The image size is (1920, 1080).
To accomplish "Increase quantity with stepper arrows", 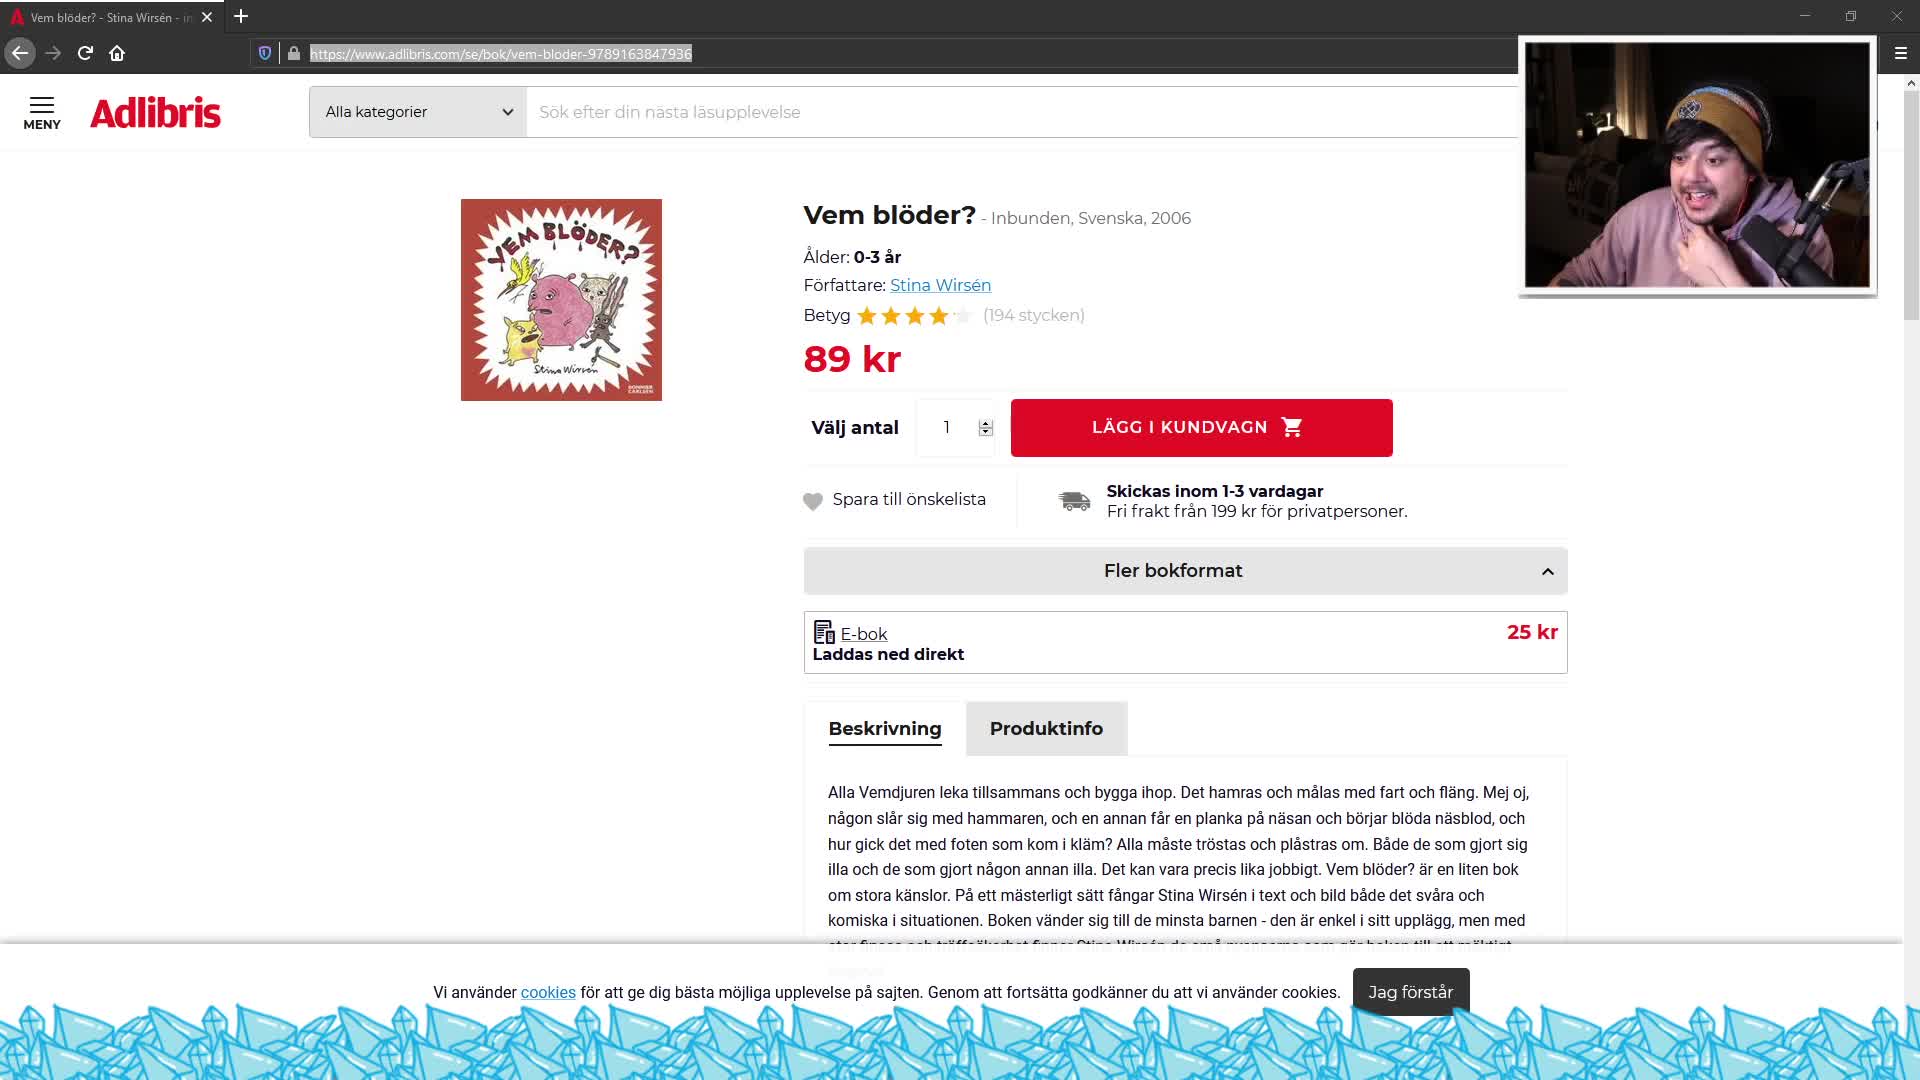I will (x=986, y=423).
